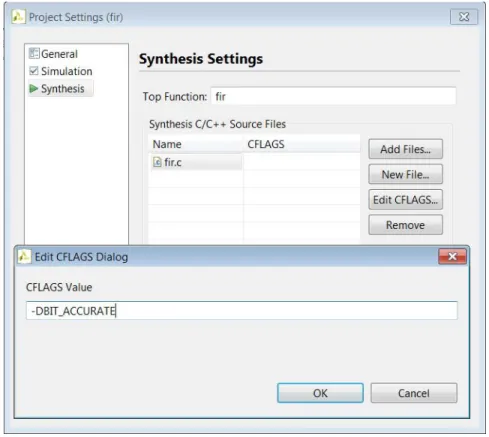The image size is (489, 437).
Task: Click into the CFLAGS Value text field
Action: [x=242, y=311]
